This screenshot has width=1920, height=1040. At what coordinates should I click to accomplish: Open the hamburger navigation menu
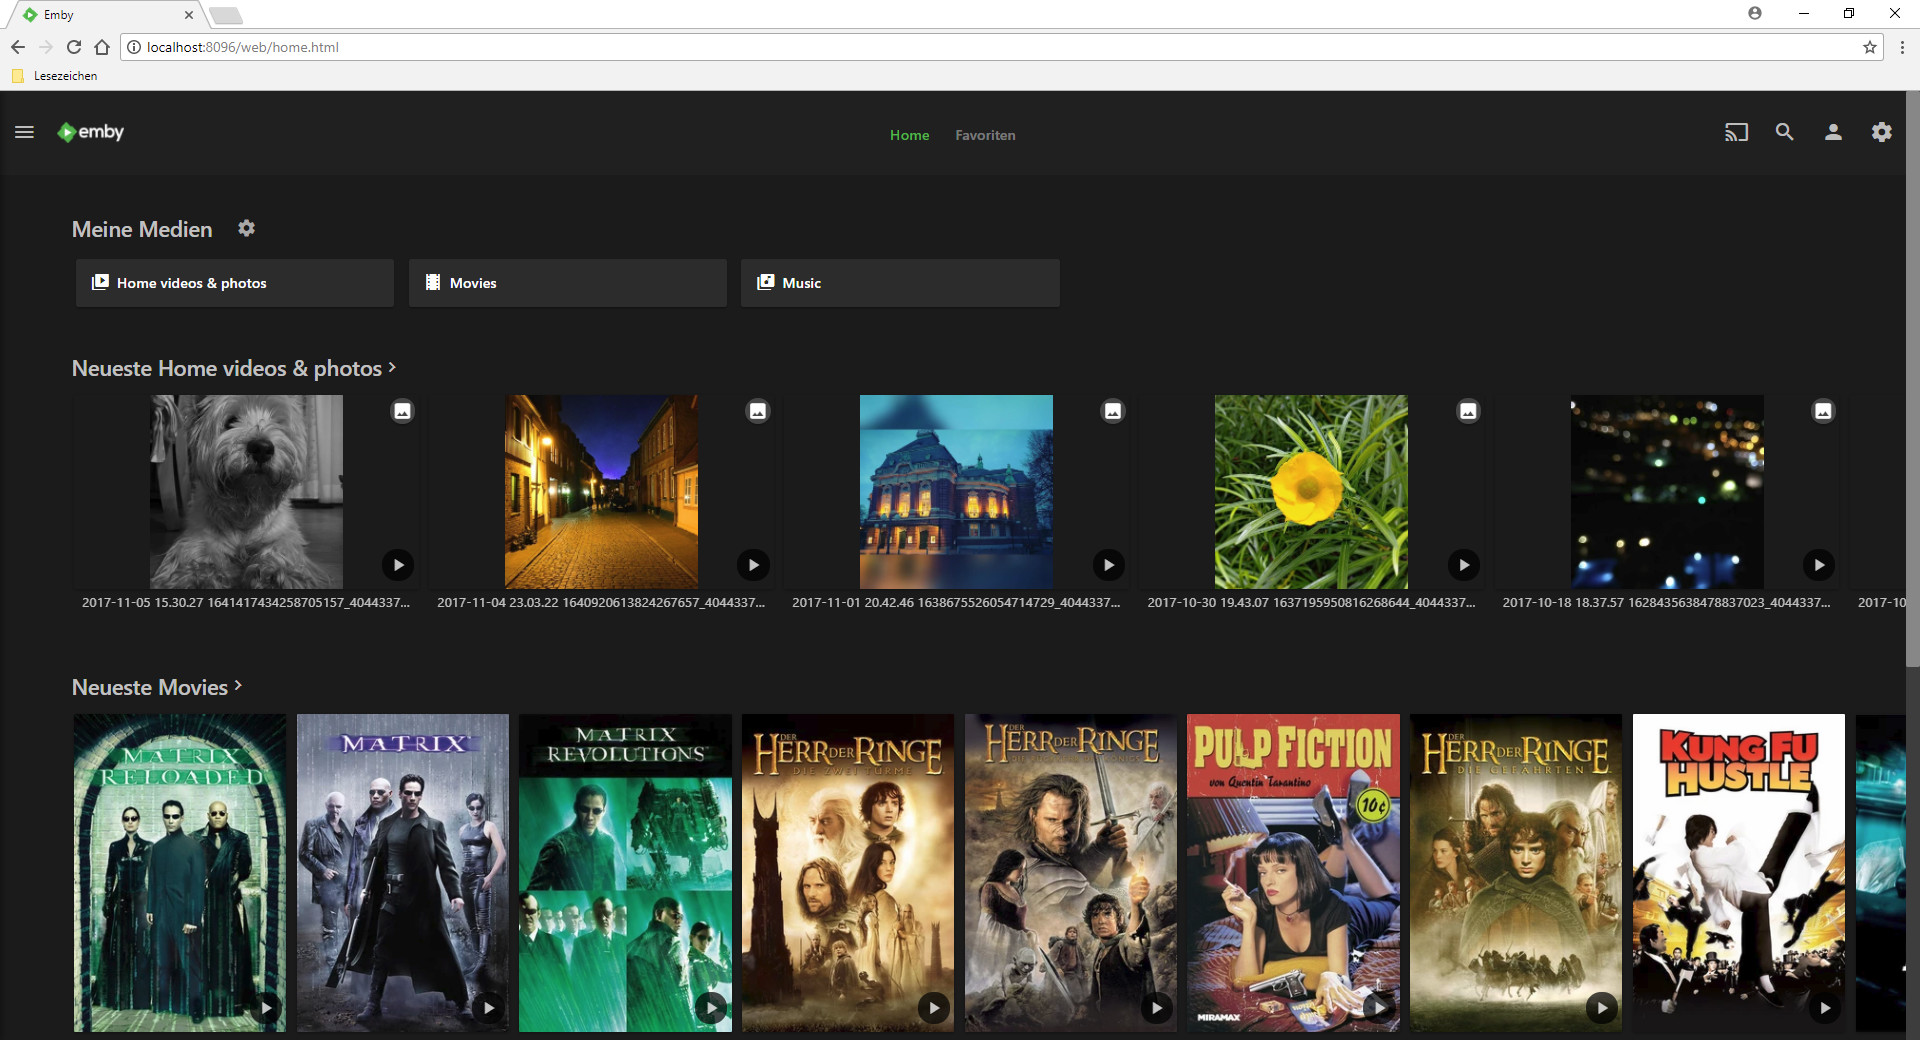(x=25, y=132)
